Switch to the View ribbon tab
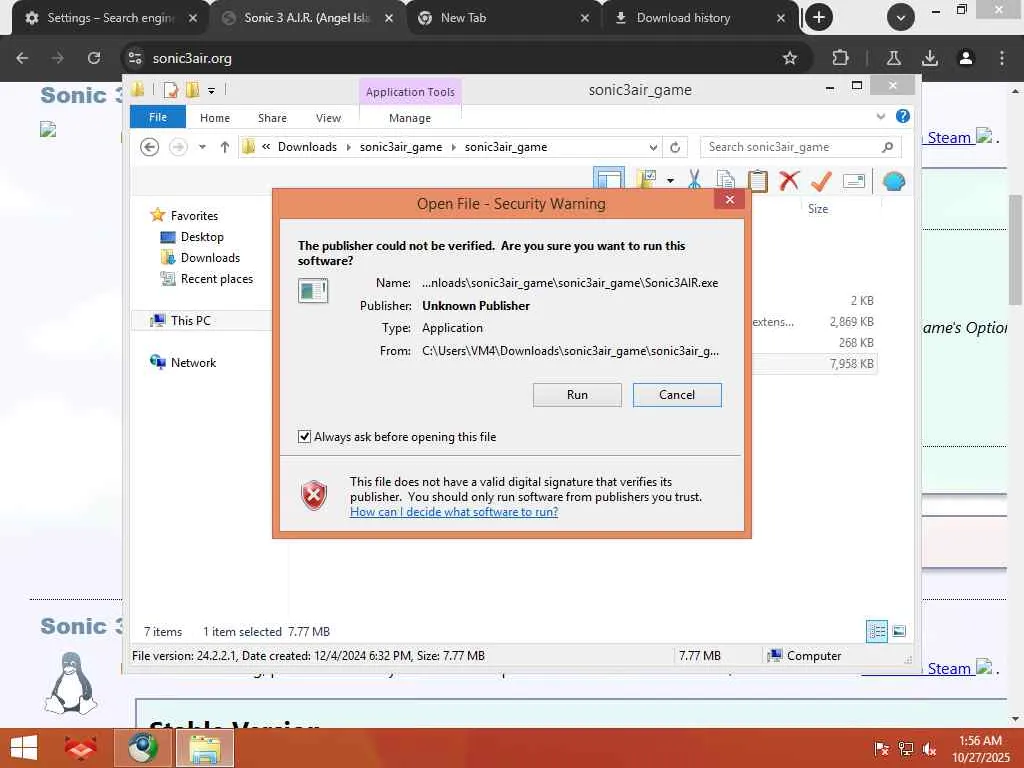Image resolution: width=1024 pixels, height=768 pixels. pos(328,118)
